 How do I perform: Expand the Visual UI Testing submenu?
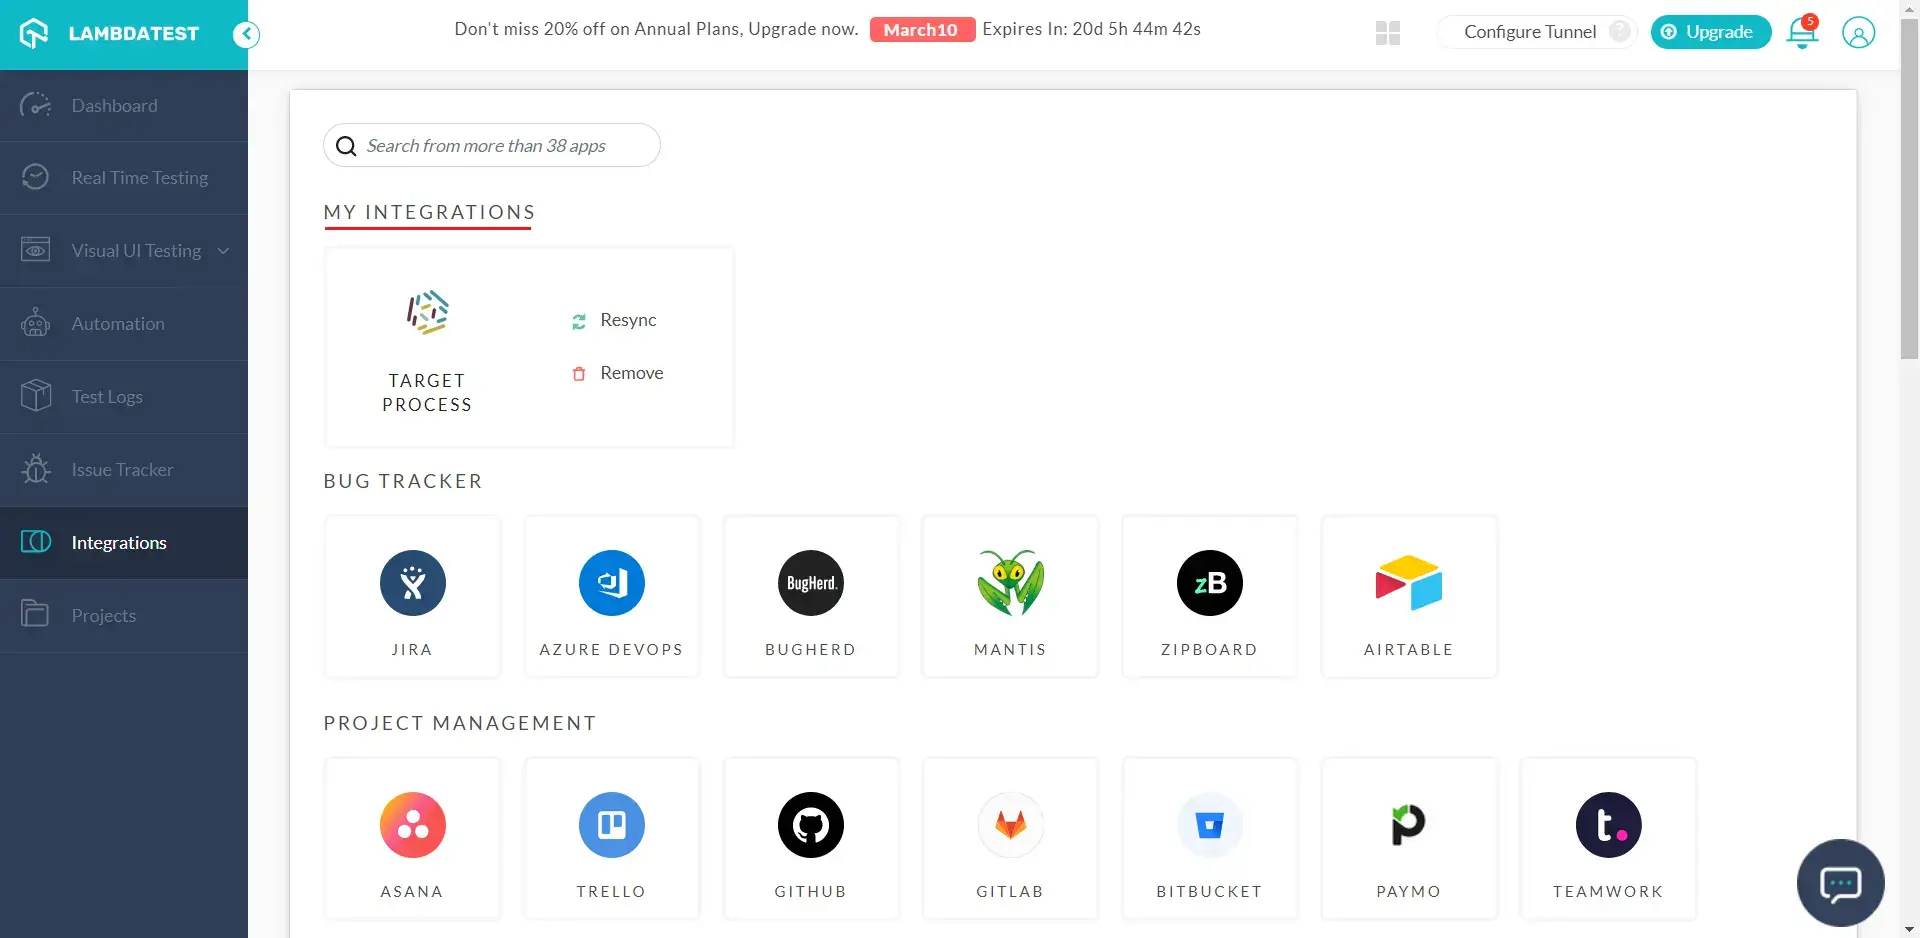(223, 251)
